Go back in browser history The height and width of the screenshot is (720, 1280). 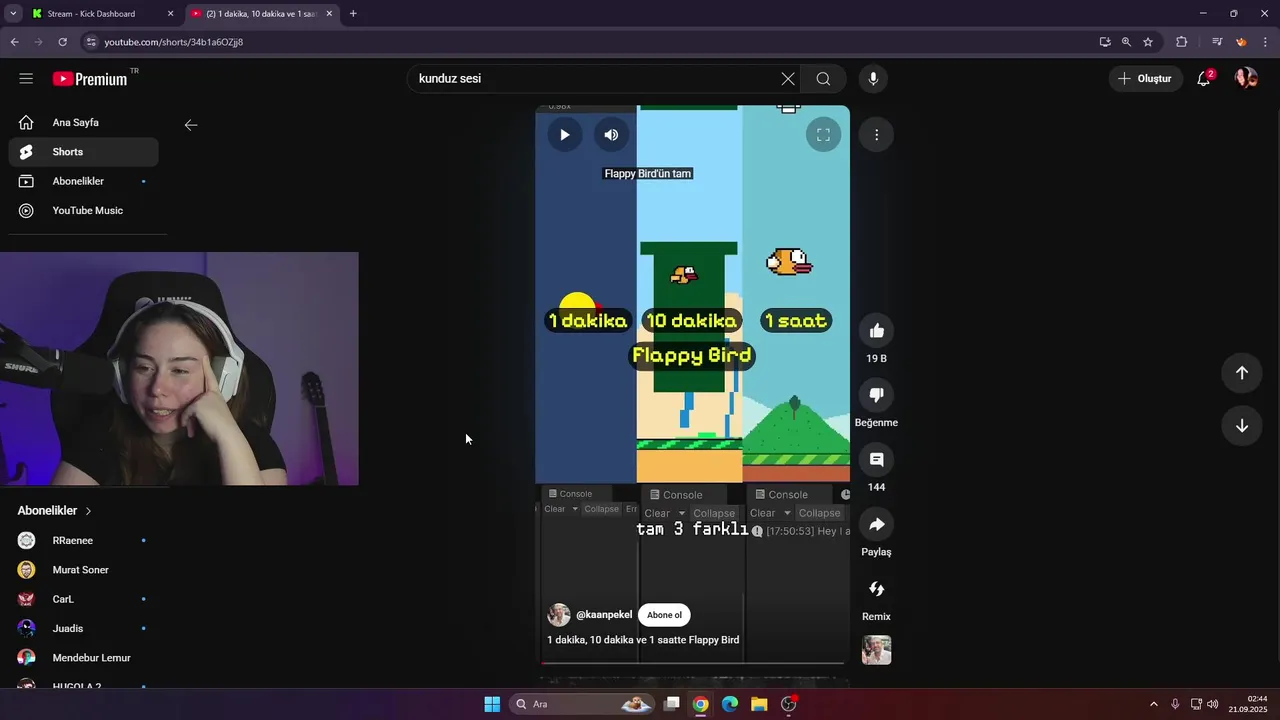pos(14,42)
